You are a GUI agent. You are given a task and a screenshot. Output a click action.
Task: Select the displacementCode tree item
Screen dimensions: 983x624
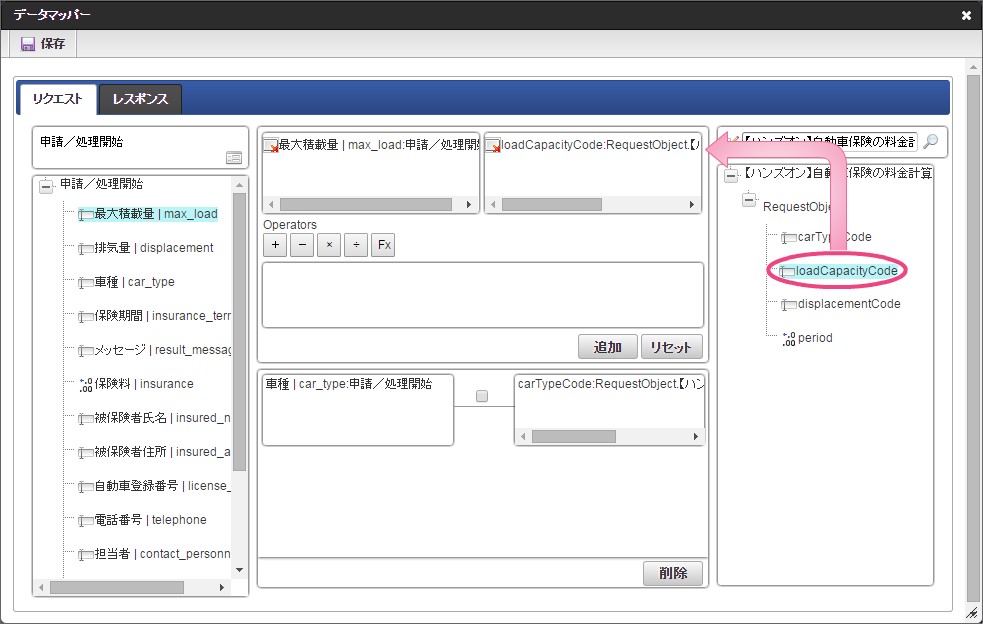coord(848,304)
